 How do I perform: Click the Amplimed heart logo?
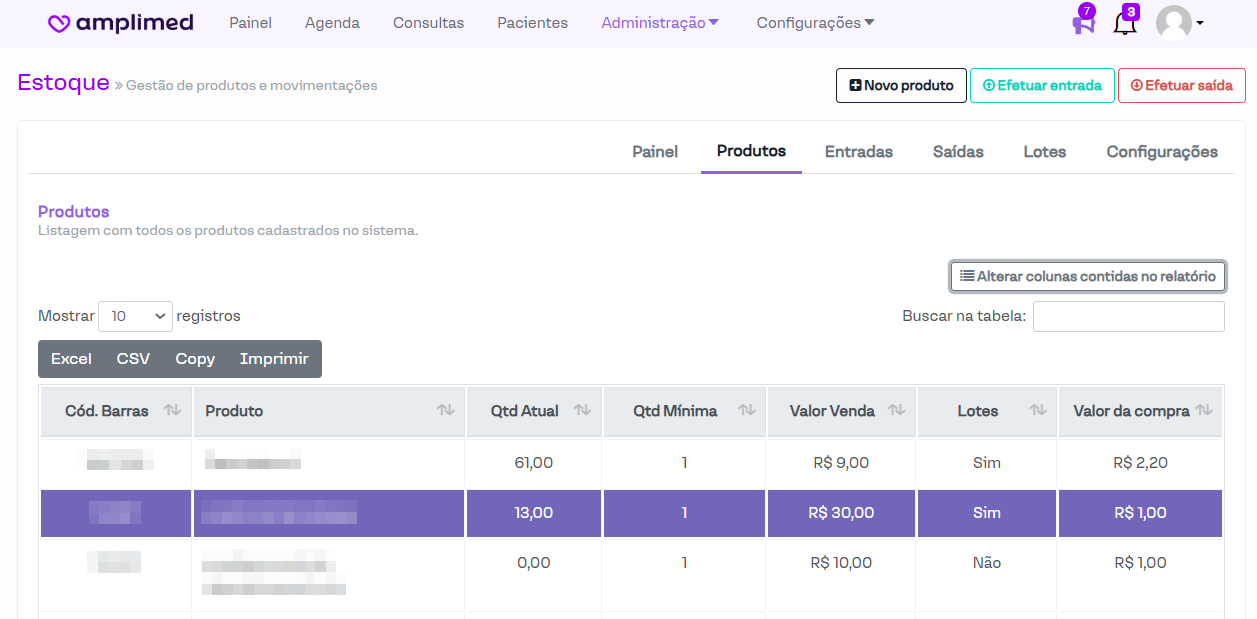tap(59, 23)
